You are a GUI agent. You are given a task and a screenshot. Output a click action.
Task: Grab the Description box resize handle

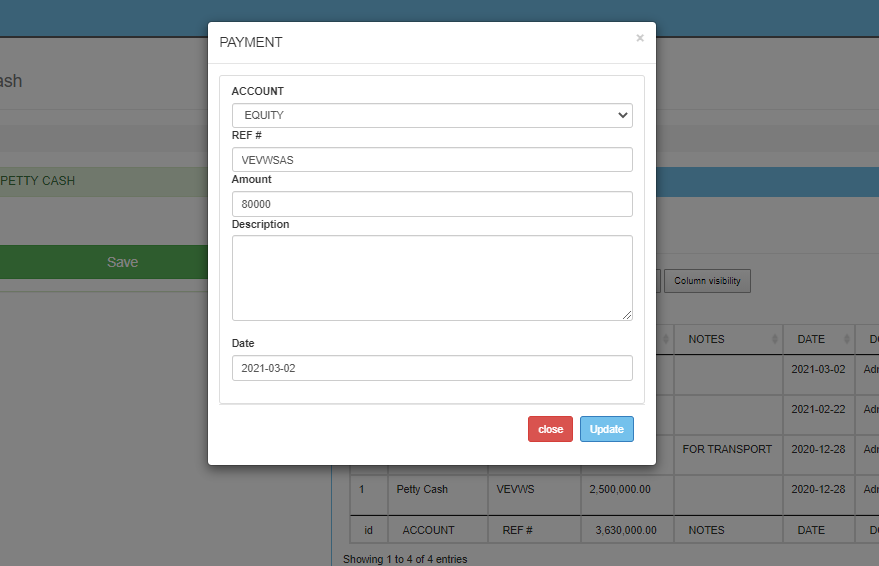(627, 315)
